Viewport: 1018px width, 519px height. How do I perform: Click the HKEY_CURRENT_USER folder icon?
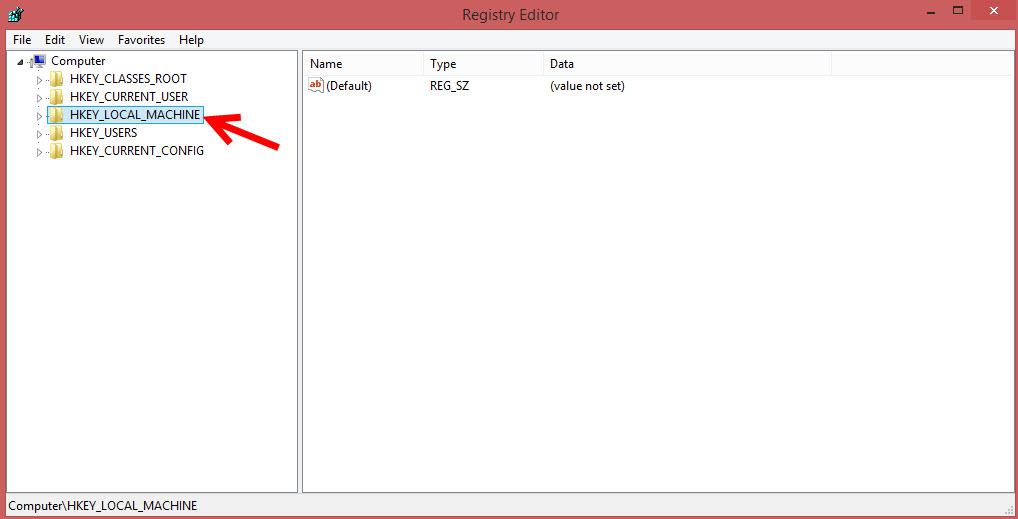[56, 97]
